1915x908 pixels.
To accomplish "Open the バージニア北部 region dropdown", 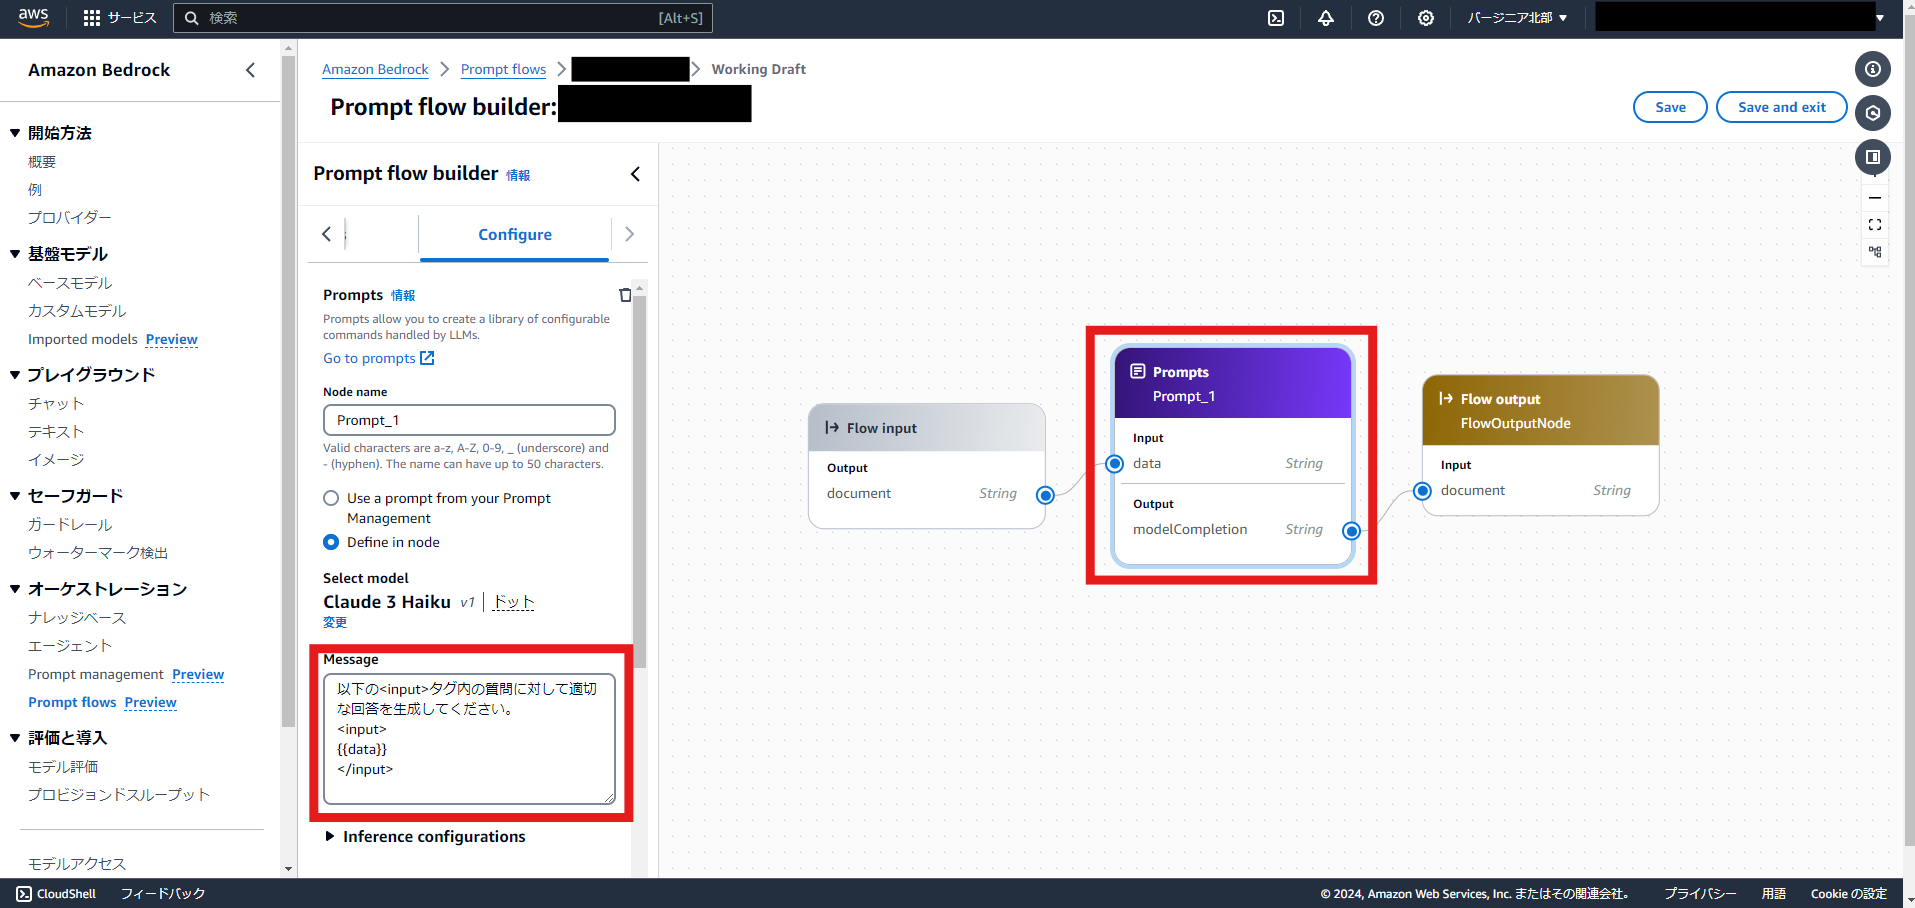I will point(1517,18).
